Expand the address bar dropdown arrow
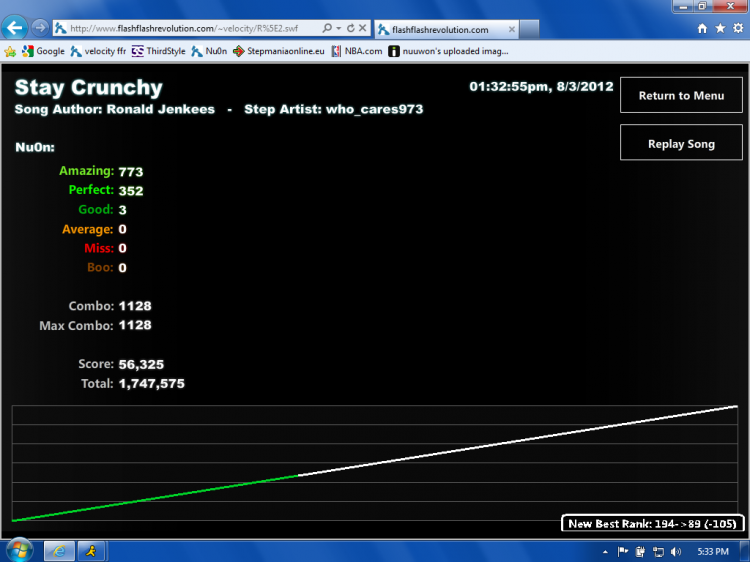Image resolution: width=750 pixels, height=562 pixels. pyautogui.click(x=339, y=28)
